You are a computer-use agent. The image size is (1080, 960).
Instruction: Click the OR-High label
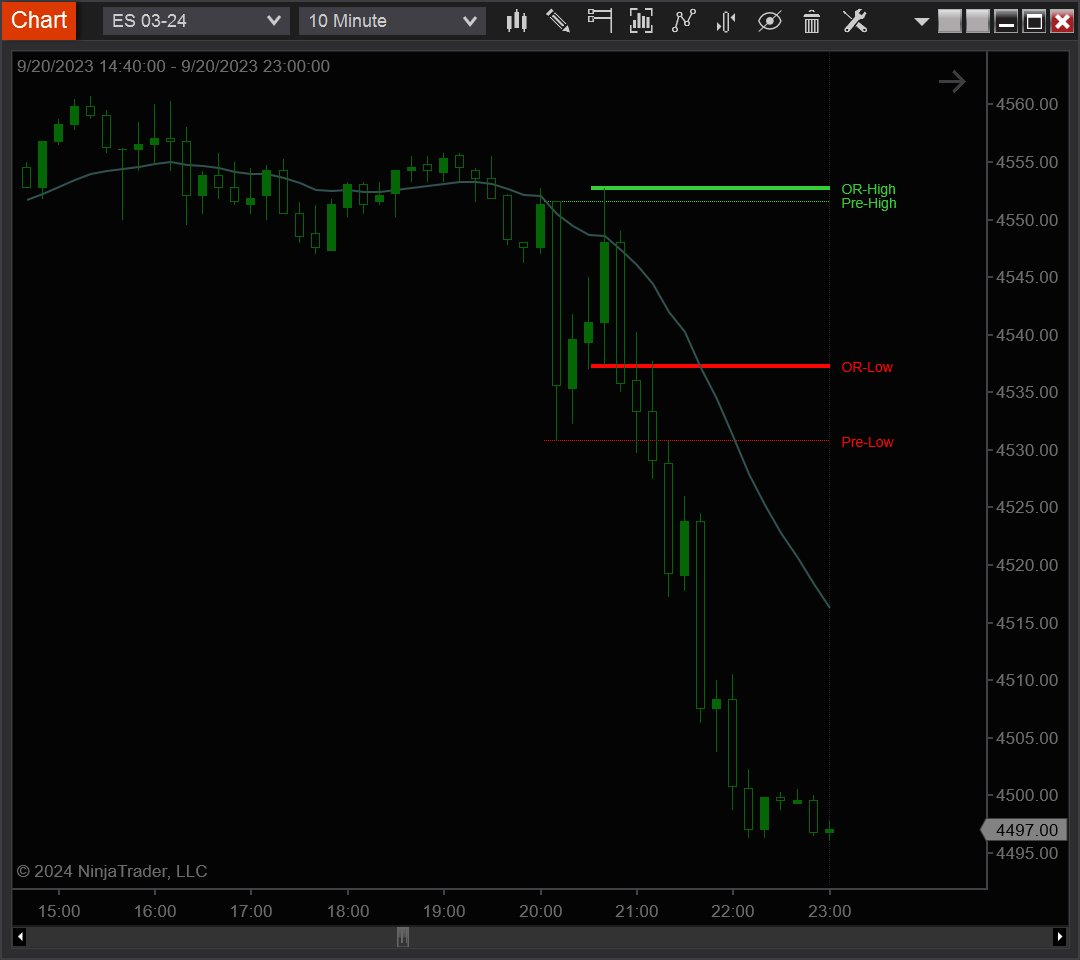click(x=868, y=189)
